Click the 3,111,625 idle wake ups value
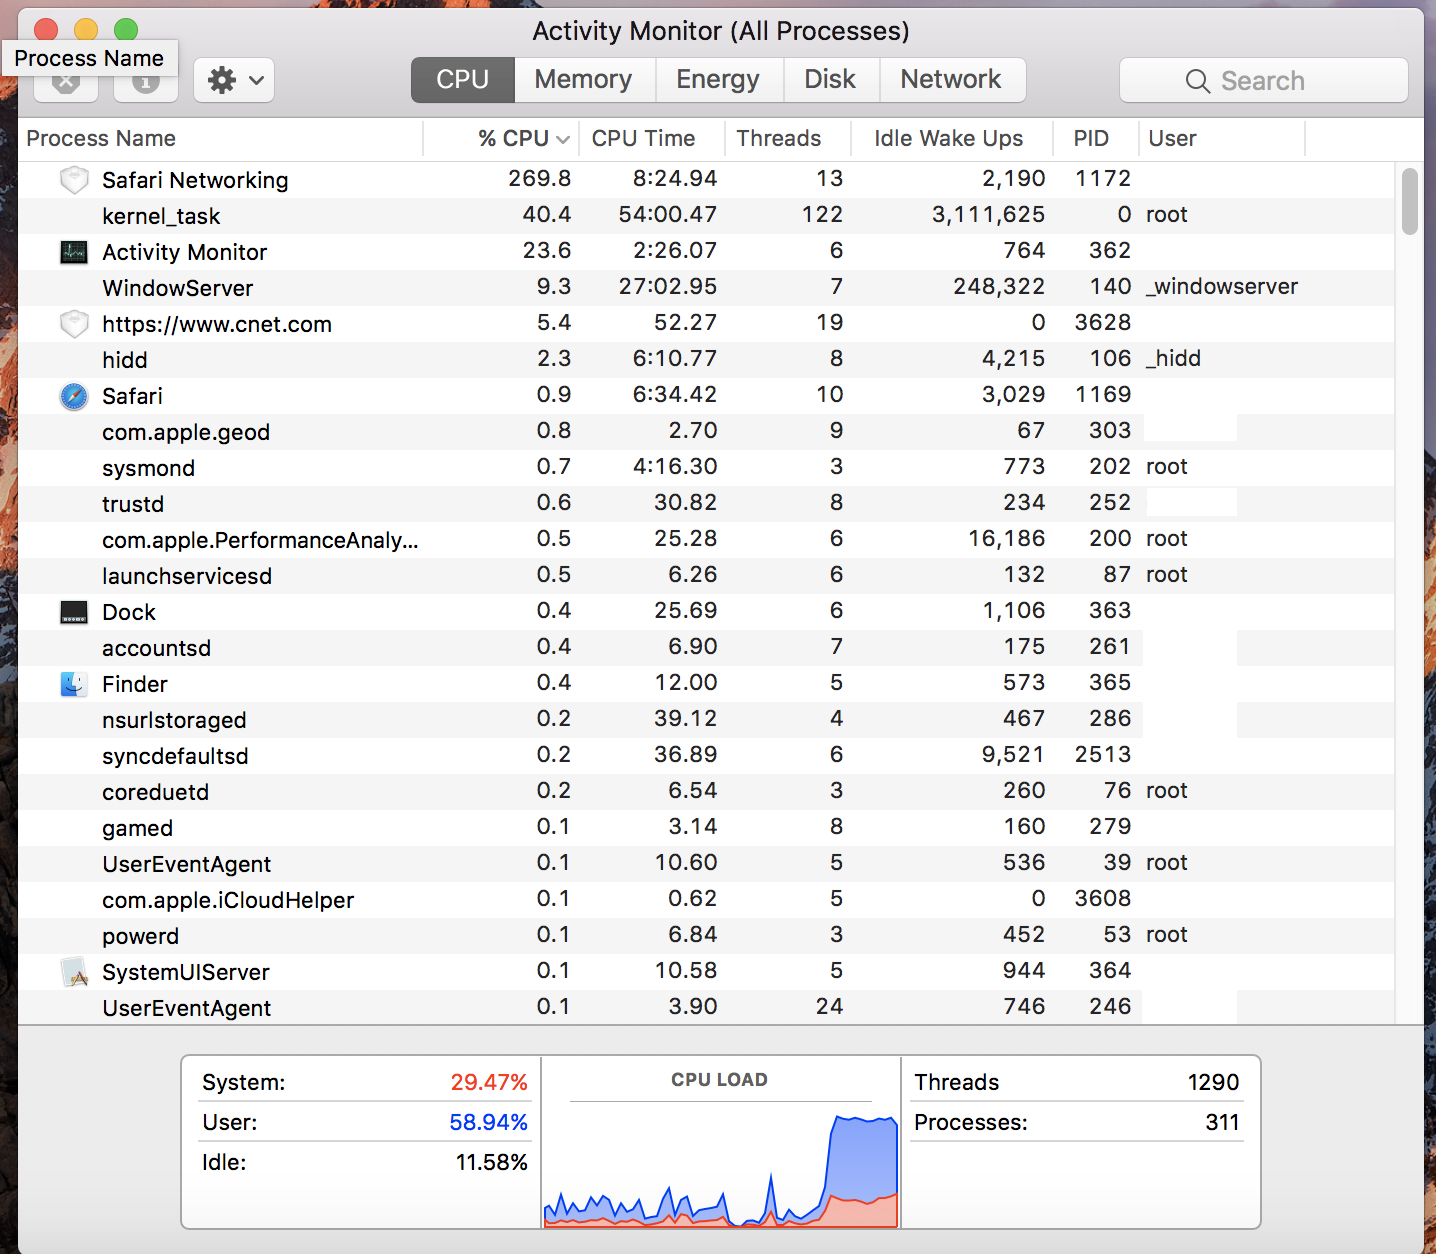This screenshot has width=1436, height=1254. [988, 215]
